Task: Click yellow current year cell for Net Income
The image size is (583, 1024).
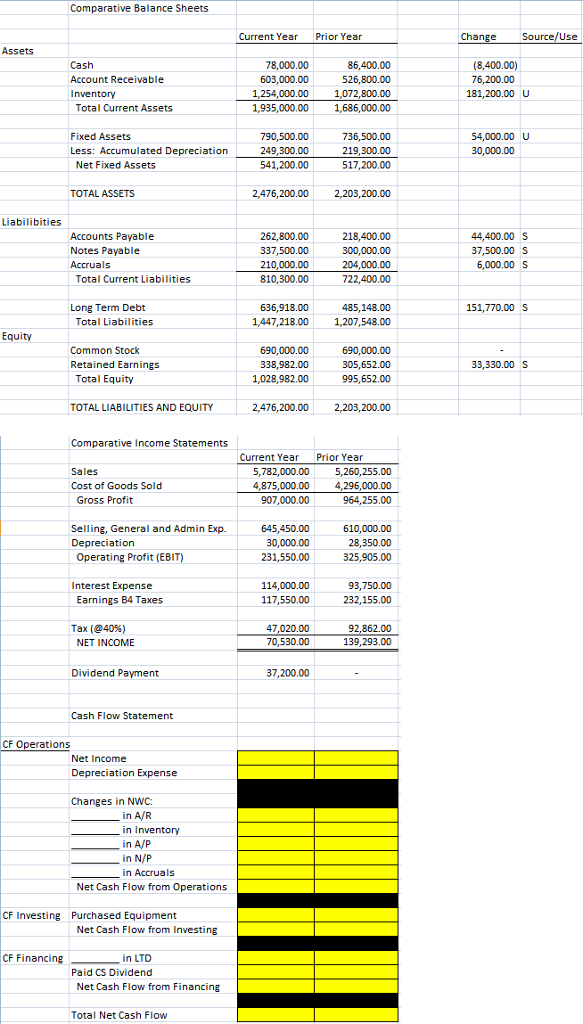Action: pyautogui.click(x=276, y=758)
